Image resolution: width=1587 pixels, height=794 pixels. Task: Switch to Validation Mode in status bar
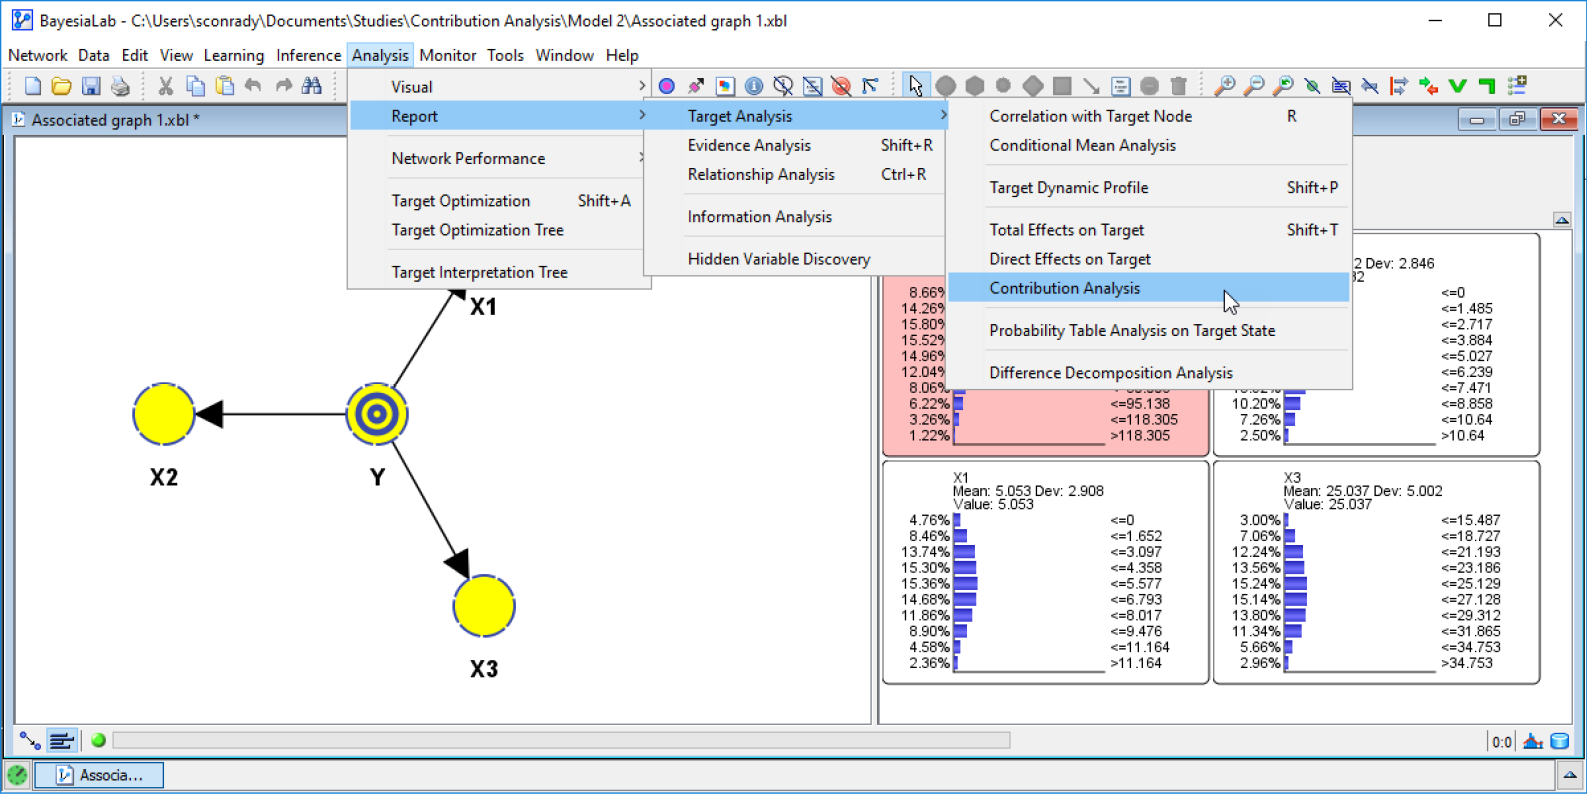coord(62,741)
